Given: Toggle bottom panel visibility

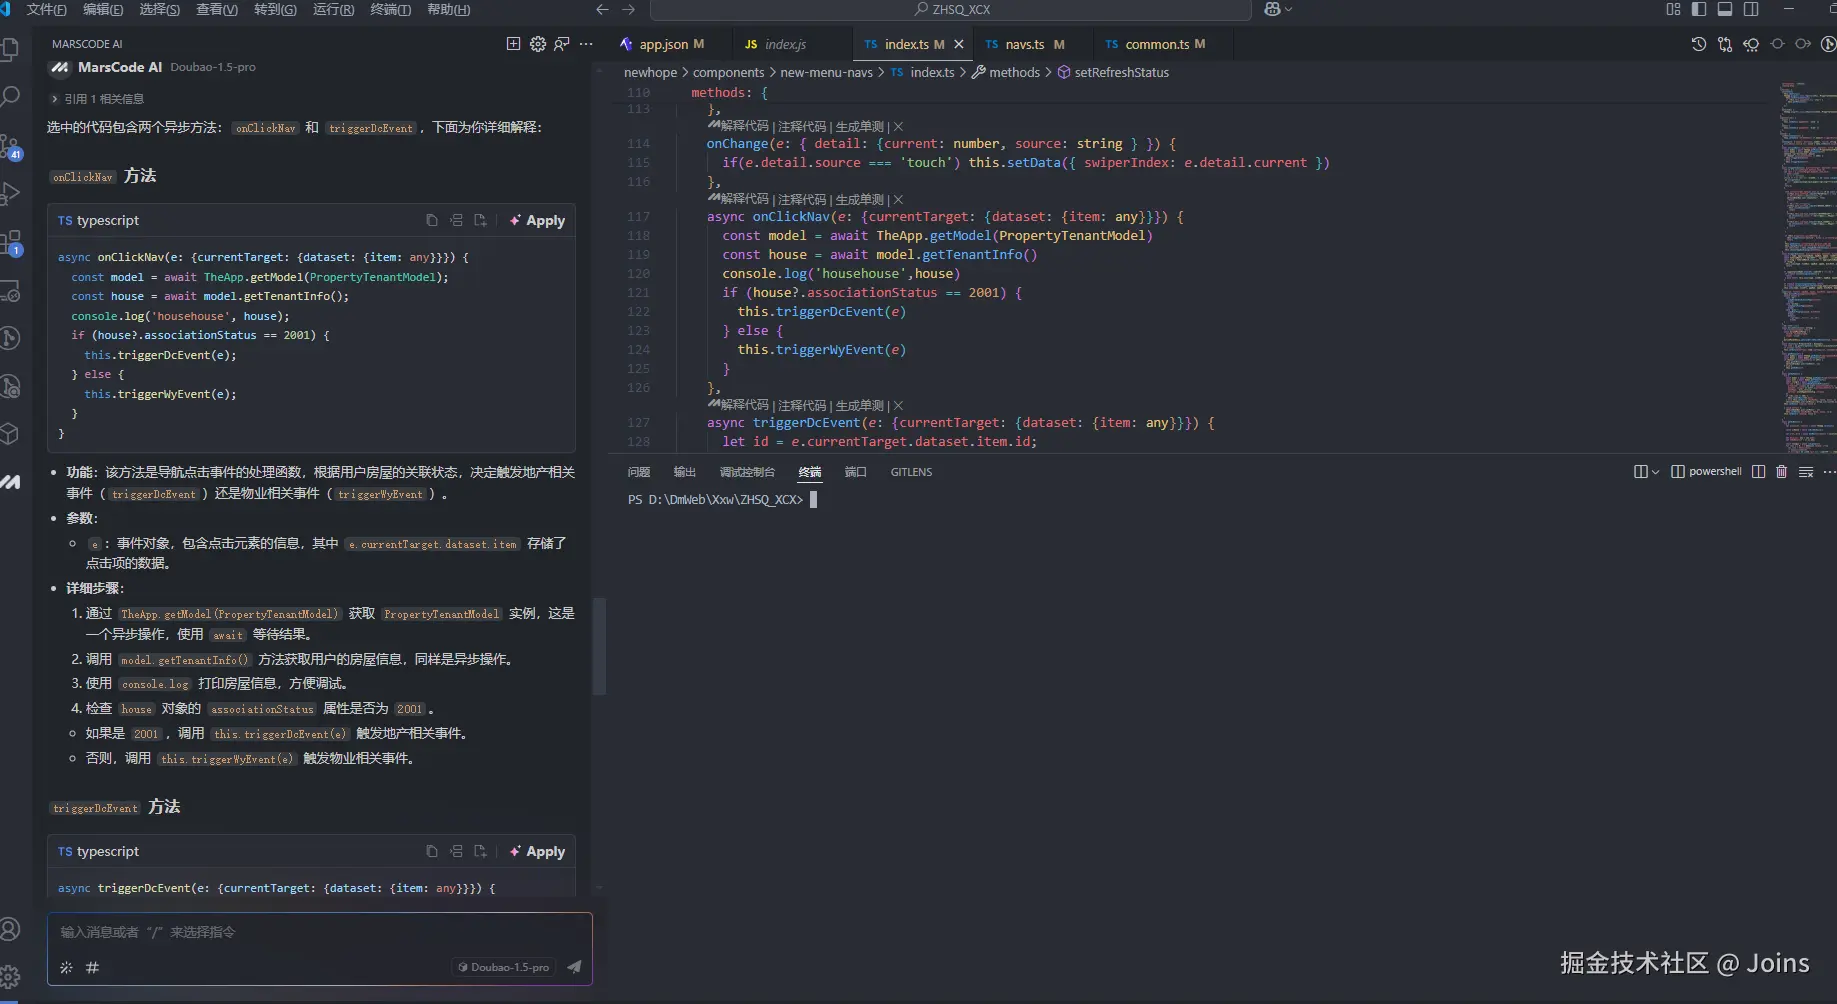Looking at the screenshot, I should click(1725, 9).
